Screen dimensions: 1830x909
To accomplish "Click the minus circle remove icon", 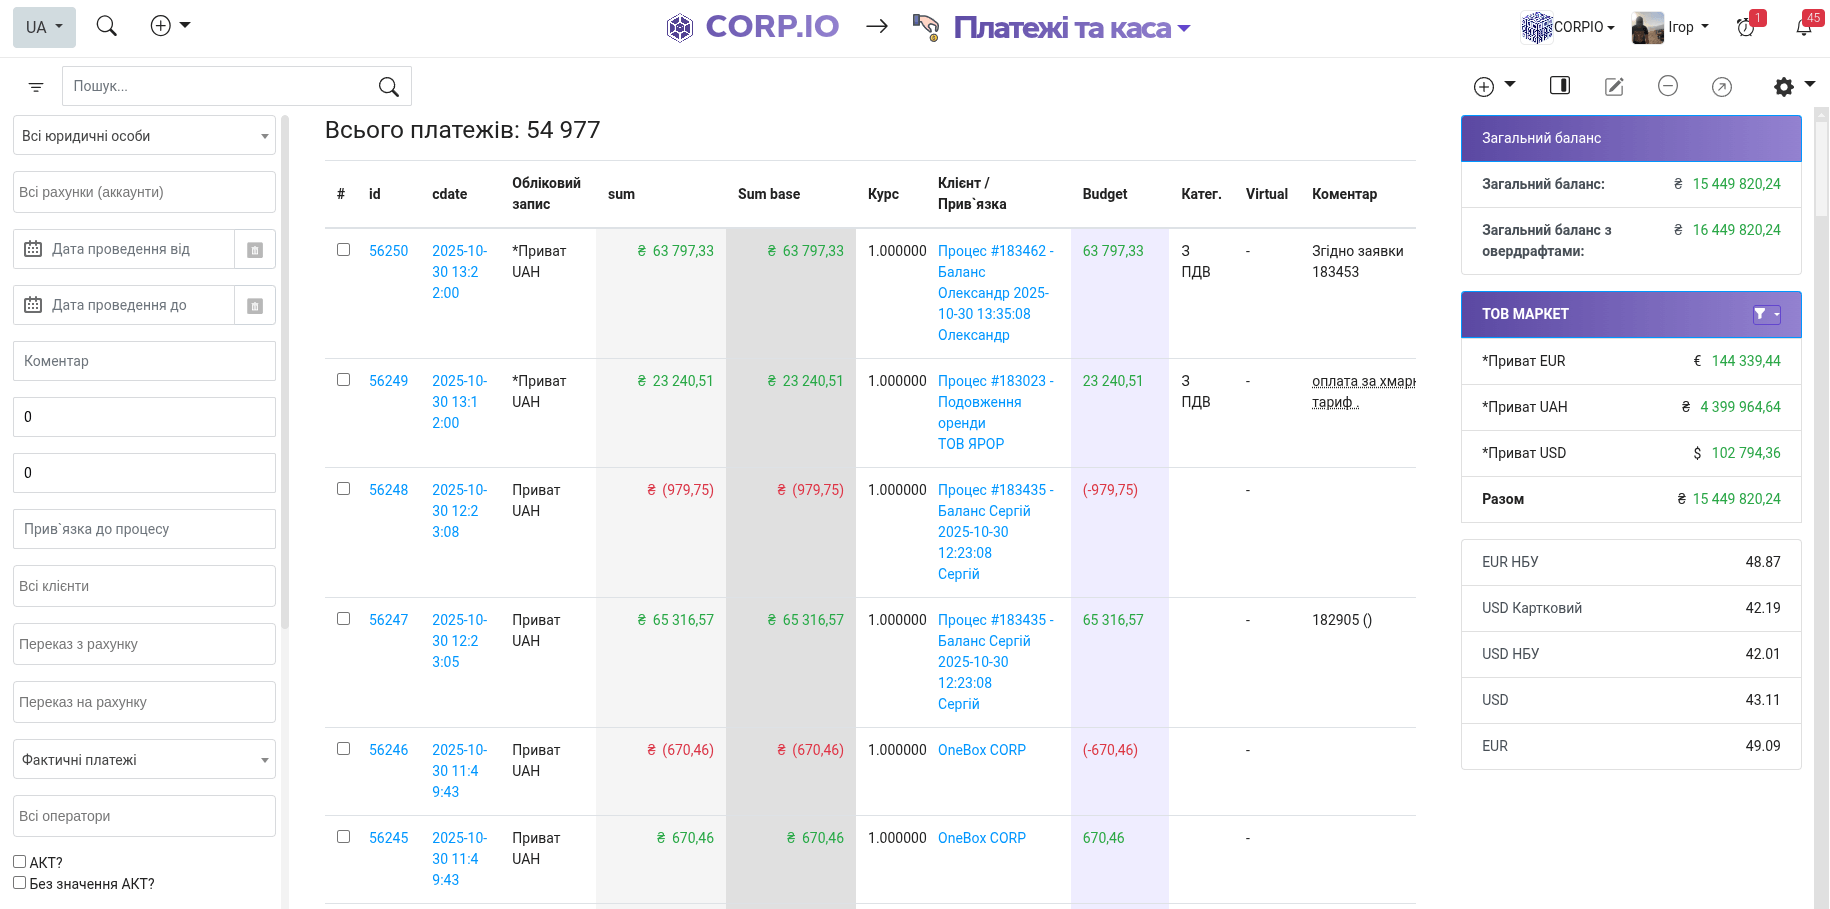I will (x=1668, y=87).
